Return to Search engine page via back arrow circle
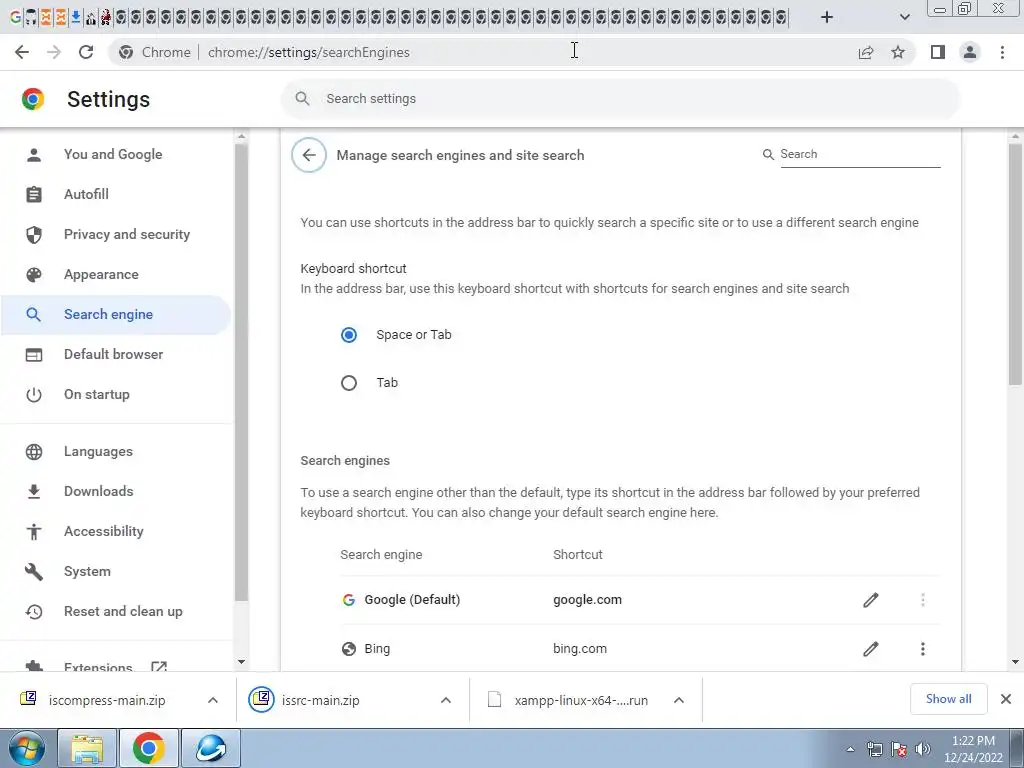Screen dimensions: 1024x768 point(309,155)
